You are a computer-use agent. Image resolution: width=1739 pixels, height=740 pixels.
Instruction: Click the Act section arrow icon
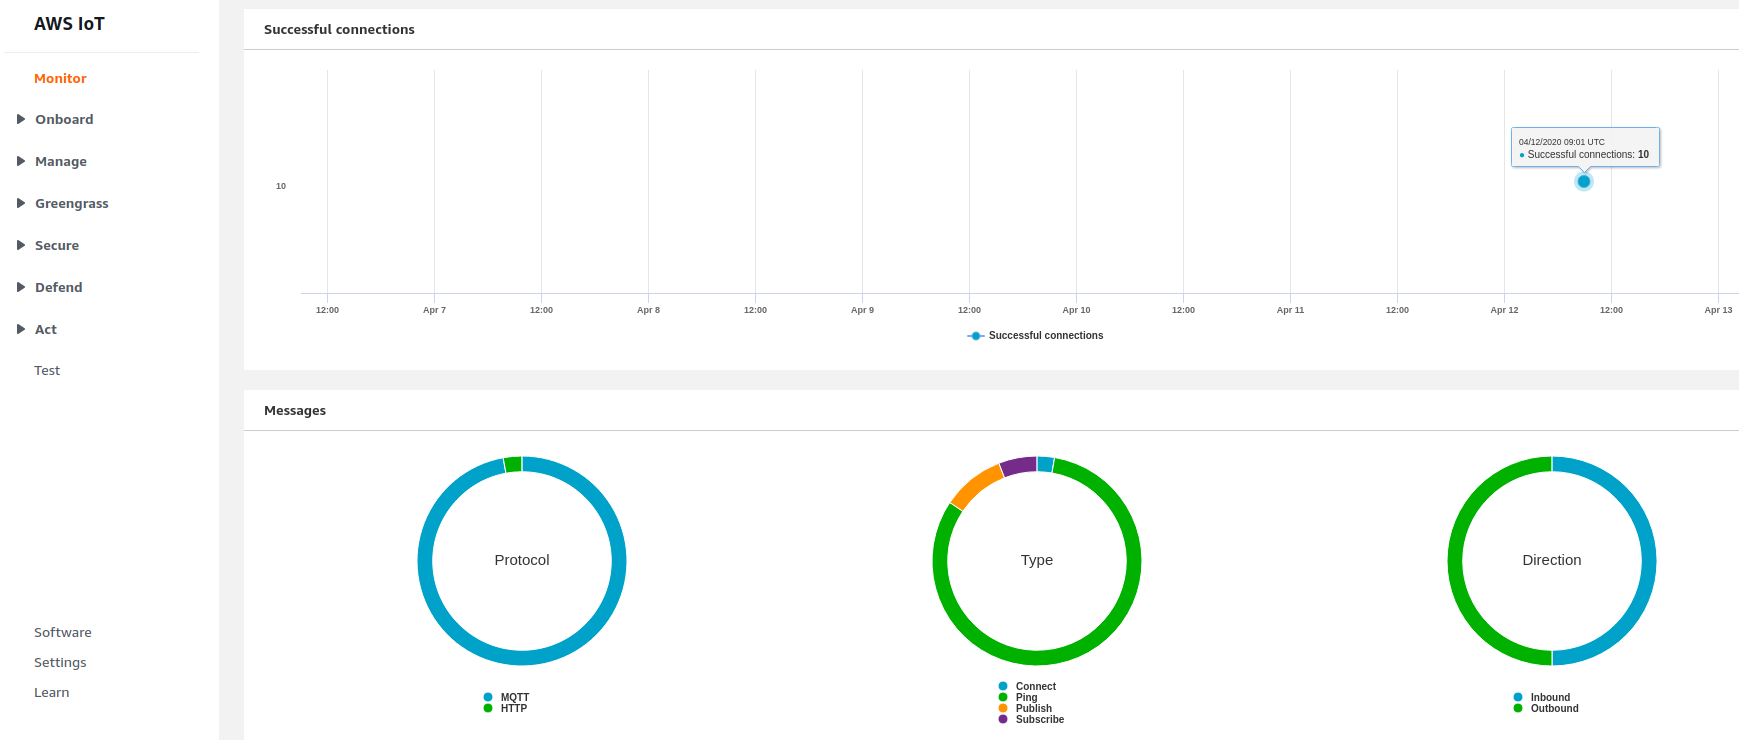pyautogui.click(x=21, y=329)
